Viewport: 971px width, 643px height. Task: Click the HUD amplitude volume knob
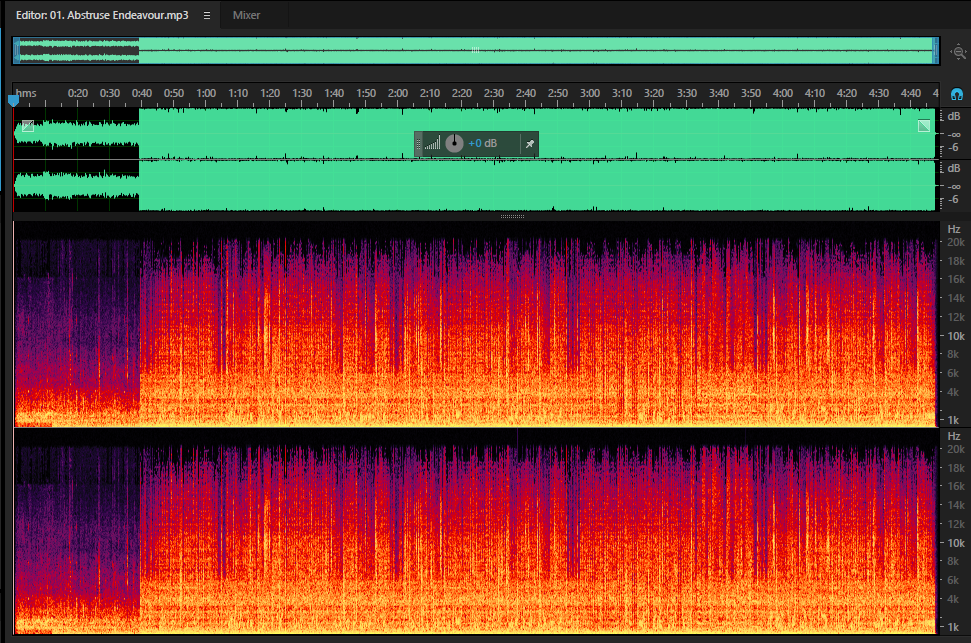(x=455, y=143)
